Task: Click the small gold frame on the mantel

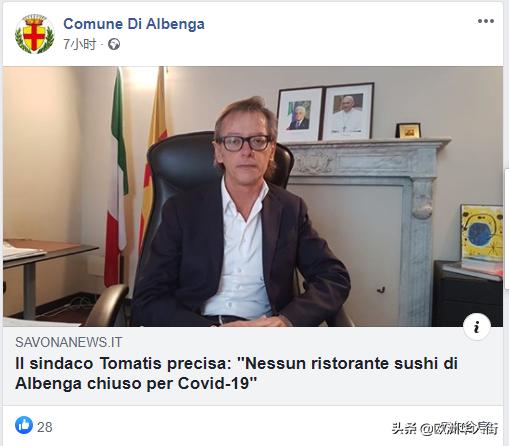Action: [408, 130]
